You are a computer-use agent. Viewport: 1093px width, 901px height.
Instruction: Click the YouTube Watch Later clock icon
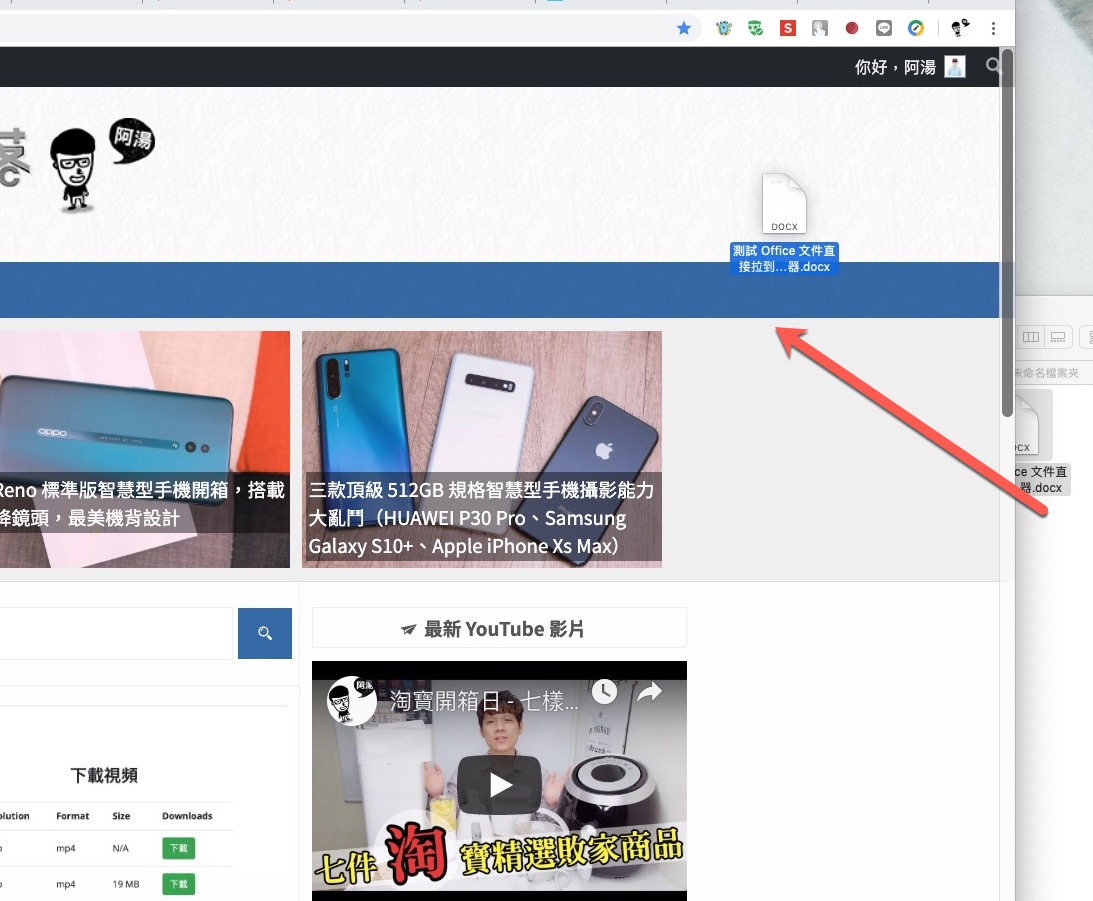point(604,692)
